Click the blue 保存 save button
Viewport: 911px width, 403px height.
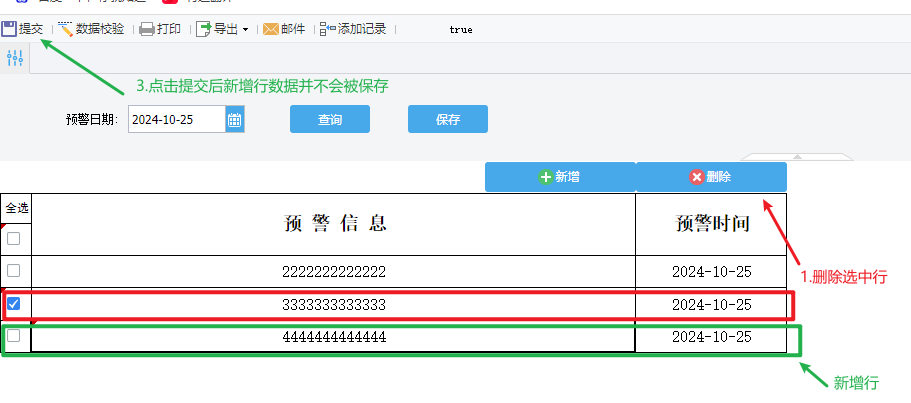(448, 120)
